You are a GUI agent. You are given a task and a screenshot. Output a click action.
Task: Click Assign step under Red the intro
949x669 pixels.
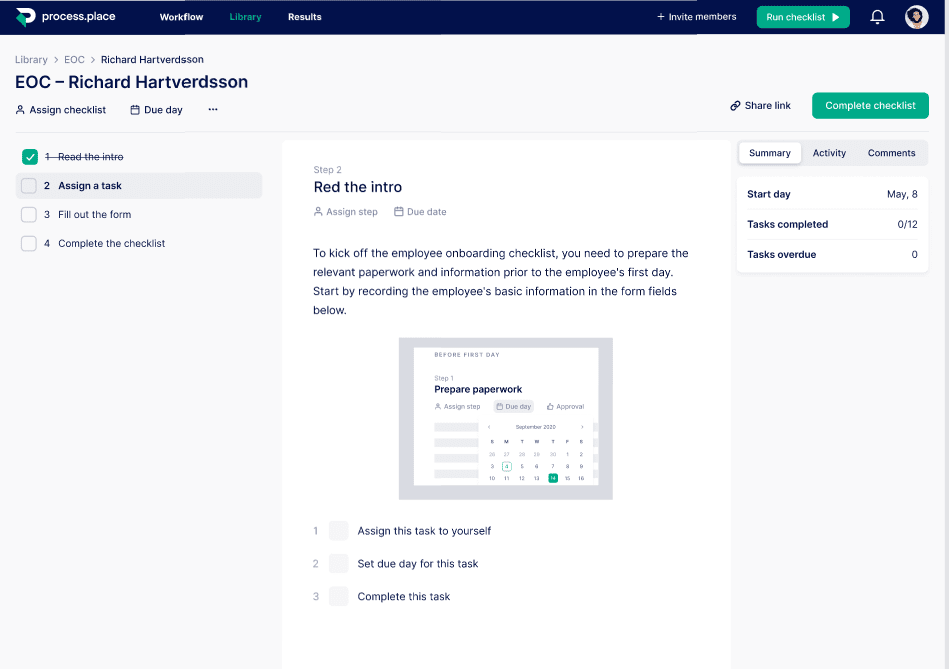(346, 212)
